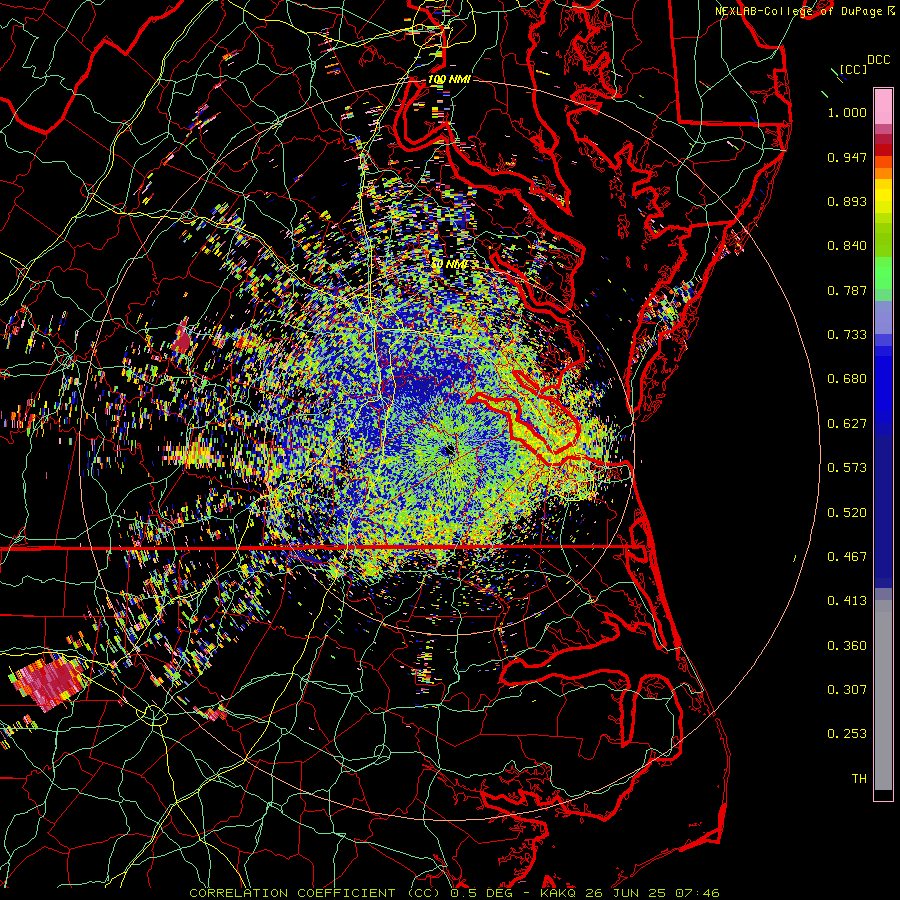The width and height of the screenshot is (900, 900).
Task: Click the 0.307 legend label
Action: pos(847,690)
